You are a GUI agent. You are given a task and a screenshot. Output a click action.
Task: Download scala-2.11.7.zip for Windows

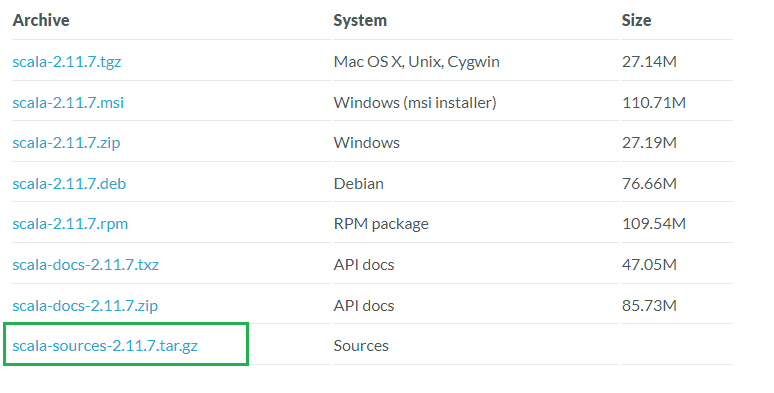(x=66, y=143)
